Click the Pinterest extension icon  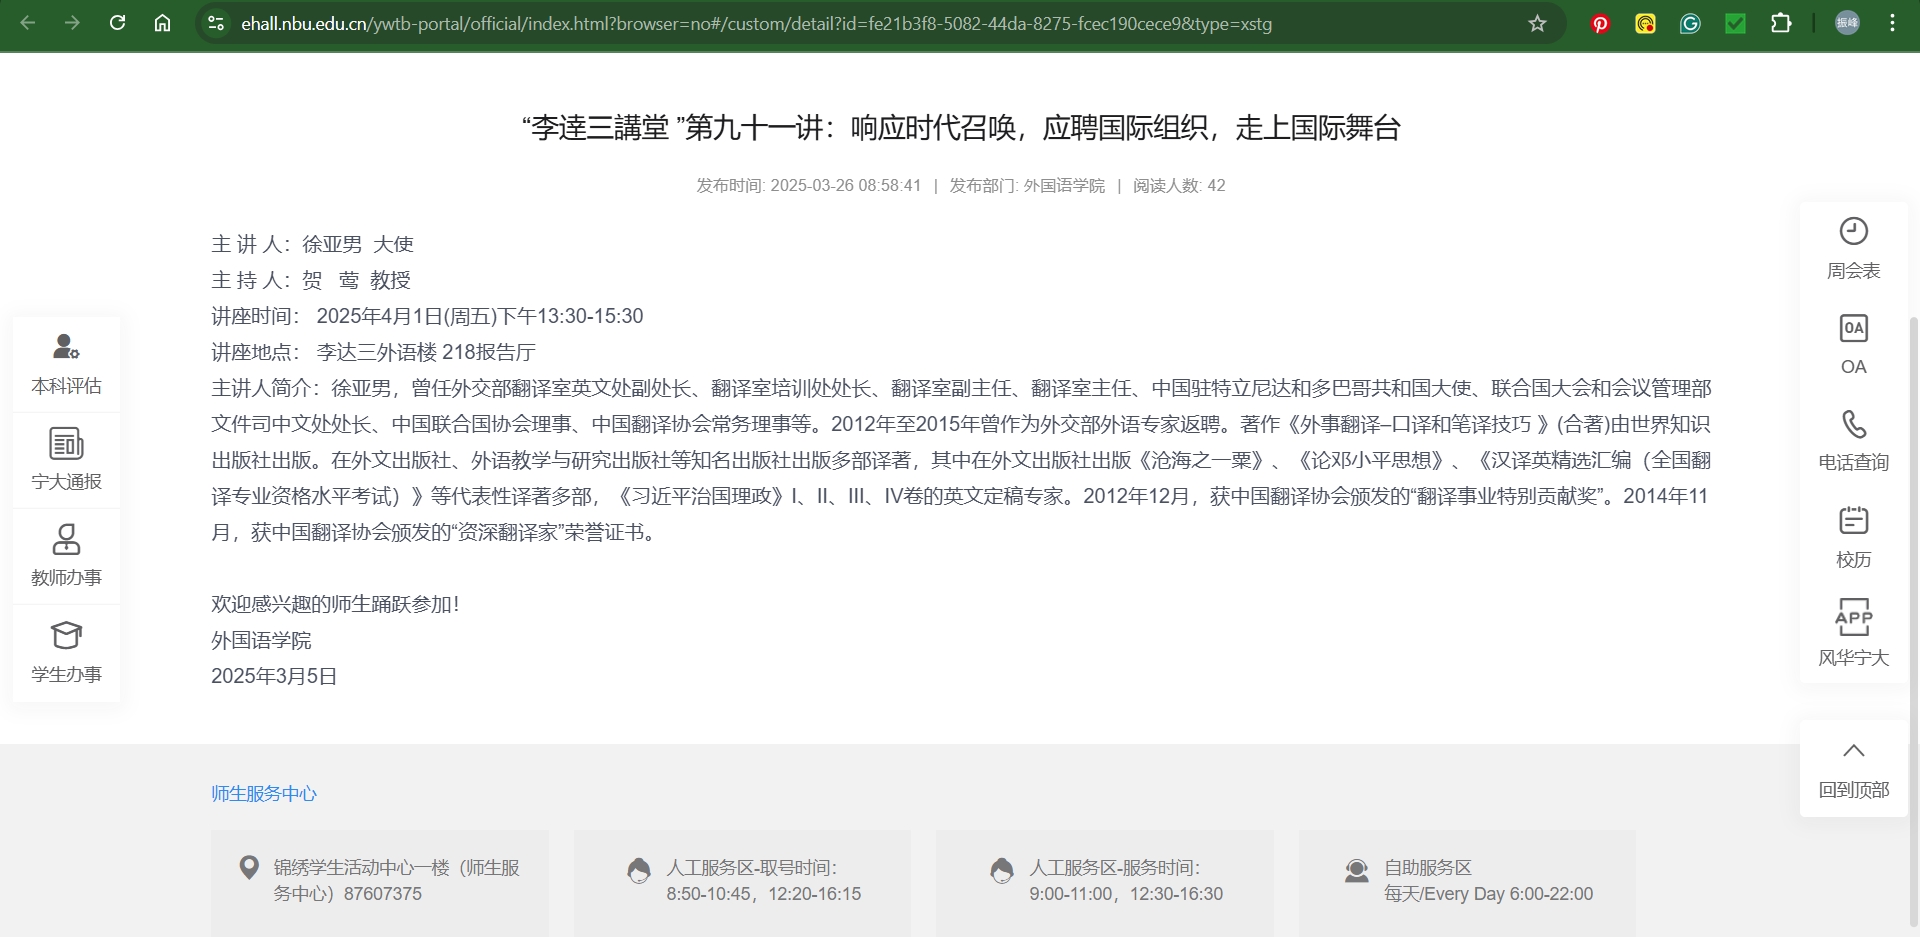(1600, 23)
